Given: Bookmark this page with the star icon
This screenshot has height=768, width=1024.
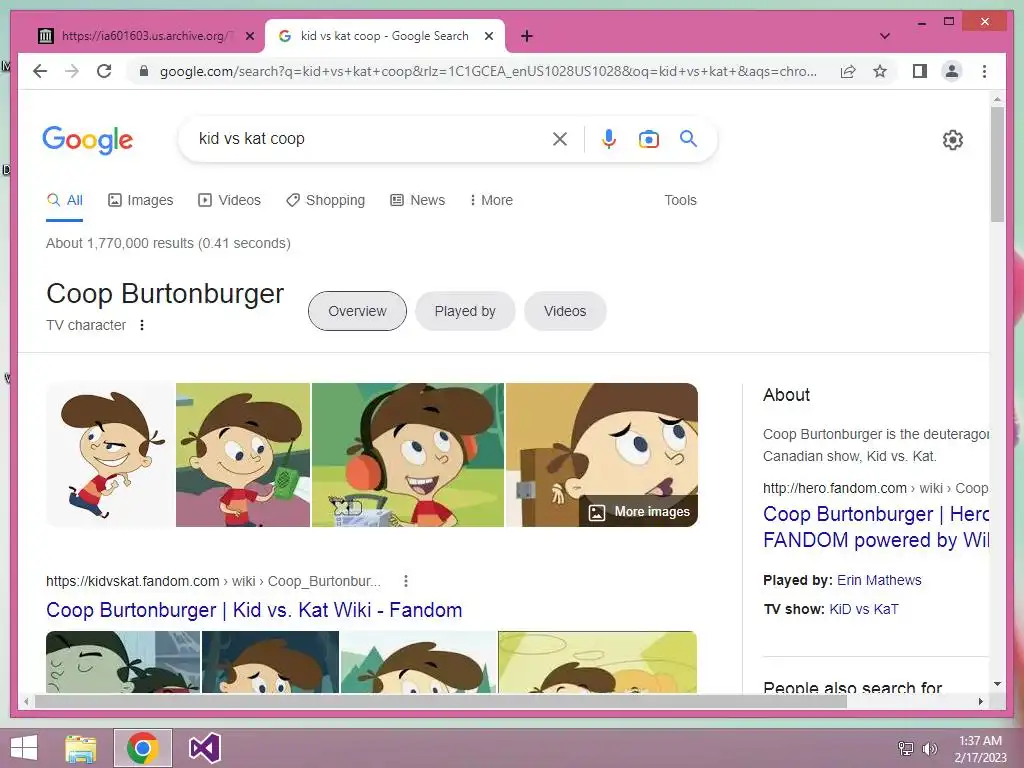Looking at the screenshot, I should click(x=880, y=71).
